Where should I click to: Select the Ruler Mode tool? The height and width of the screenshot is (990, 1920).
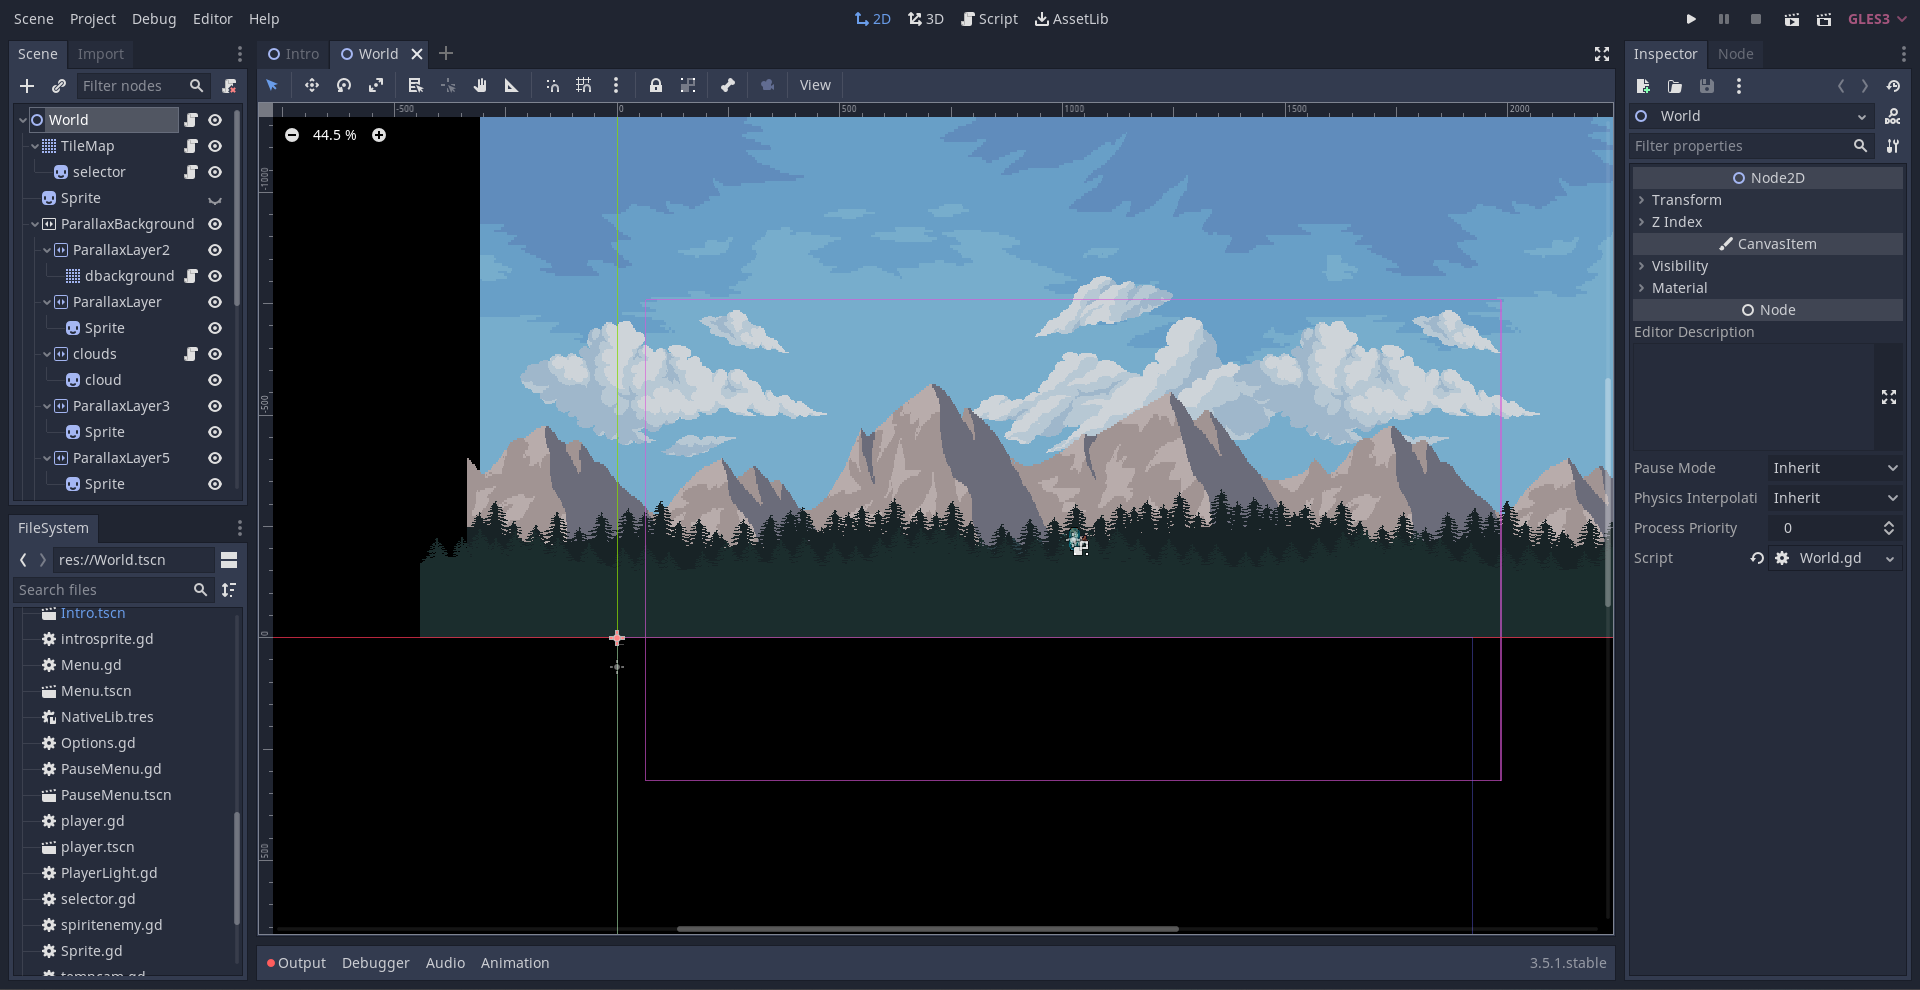point(512,86)
